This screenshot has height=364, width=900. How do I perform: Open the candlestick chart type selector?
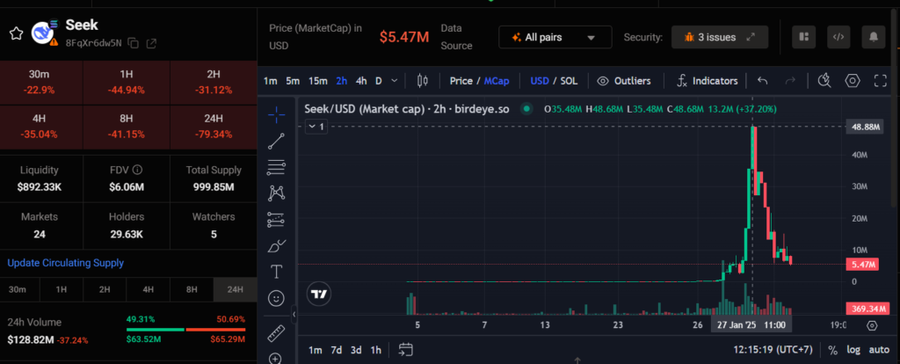(422, 81)
